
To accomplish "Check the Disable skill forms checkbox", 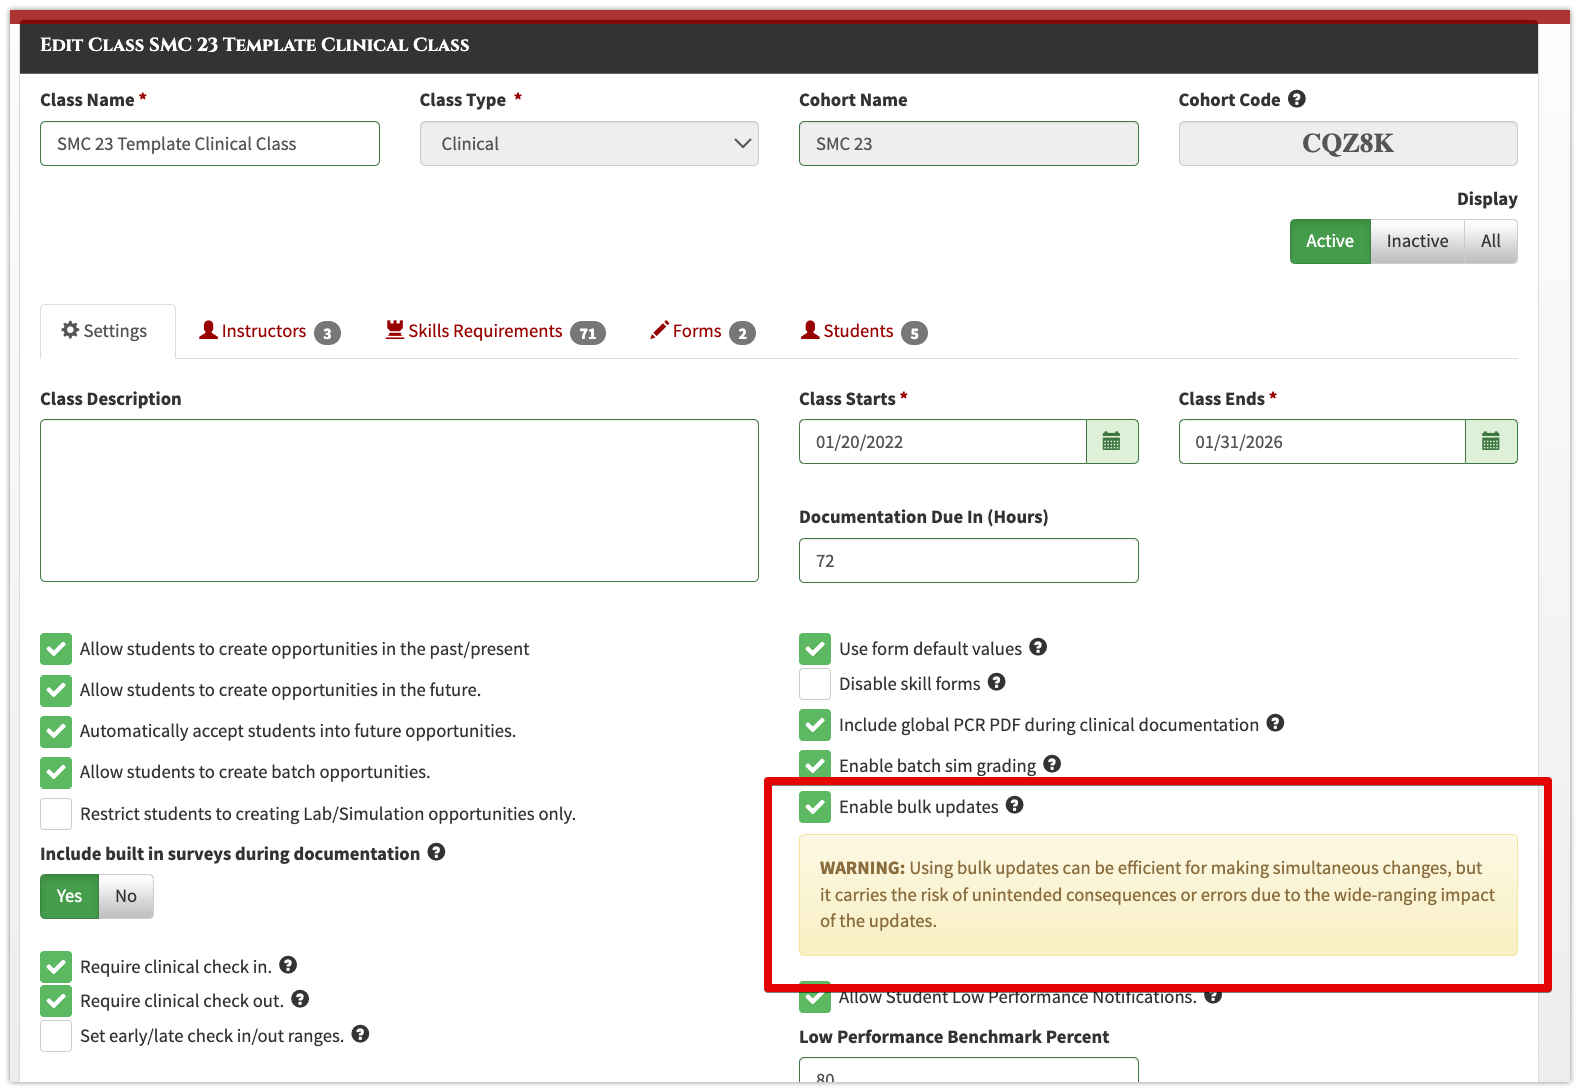I will tap(815, 684).
